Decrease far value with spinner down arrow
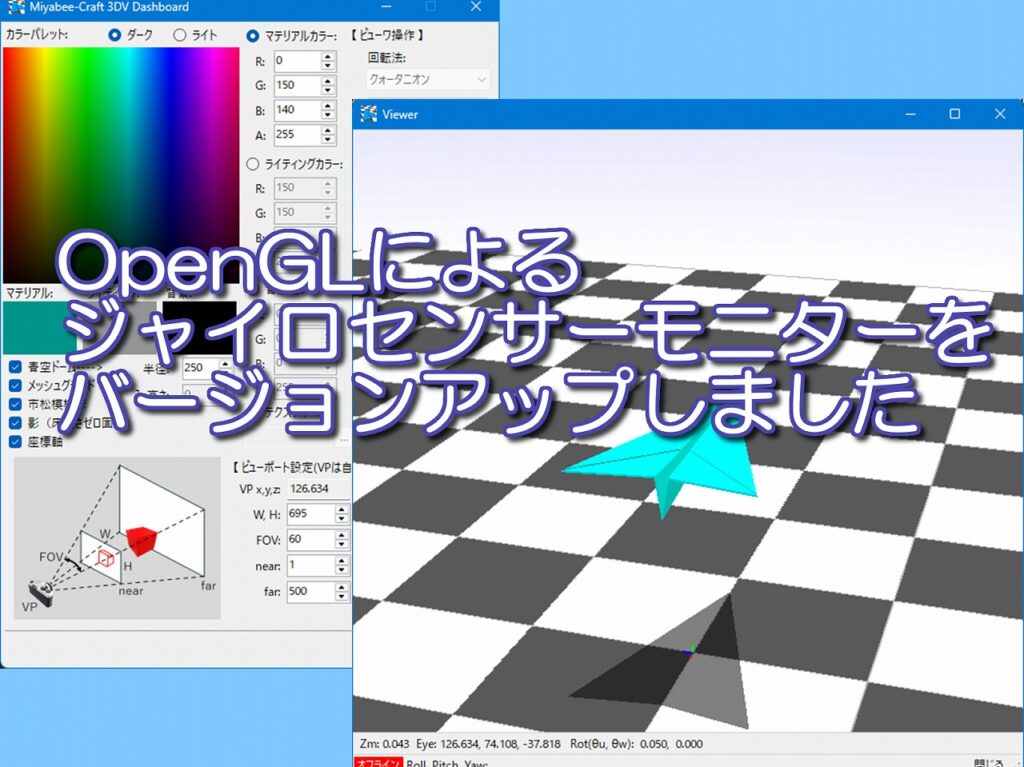Viewport: 1024px width, 767px height. pos(342,596)
